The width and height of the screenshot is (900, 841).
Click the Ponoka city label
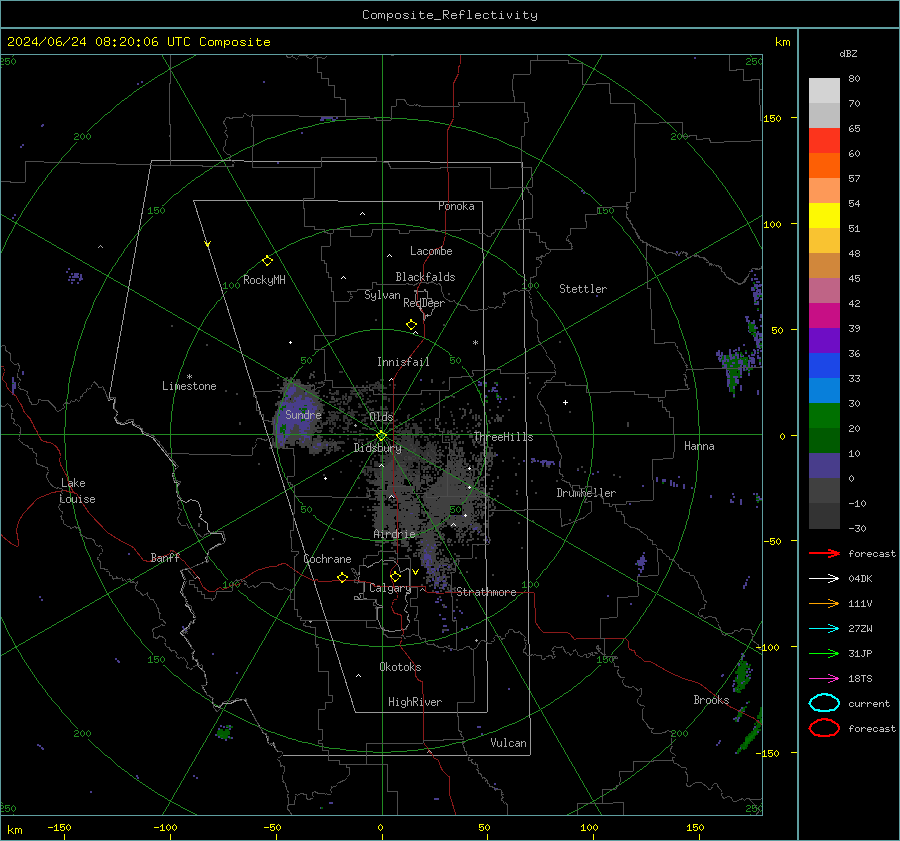click(456, 206)
